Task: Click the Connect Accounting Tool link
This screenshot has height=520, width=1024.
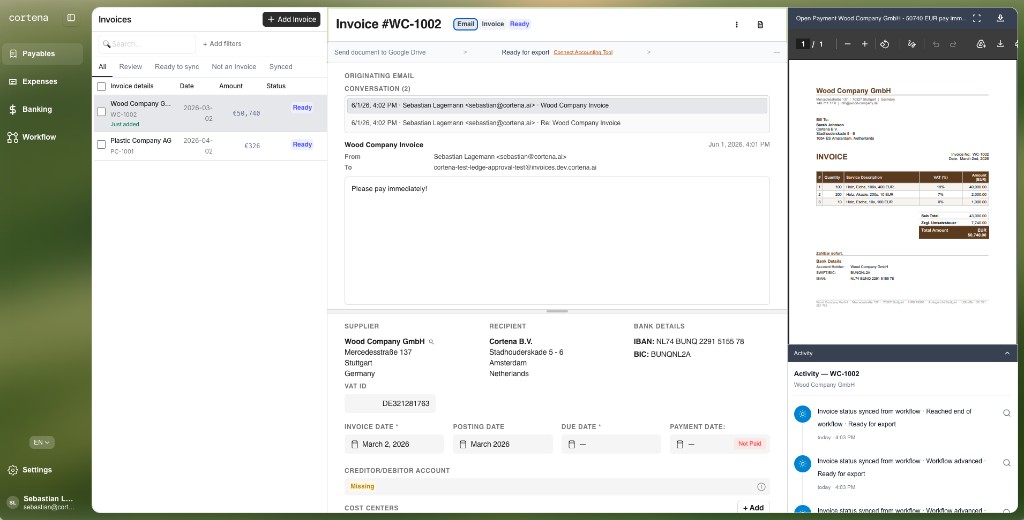Action: coord(583,52)
